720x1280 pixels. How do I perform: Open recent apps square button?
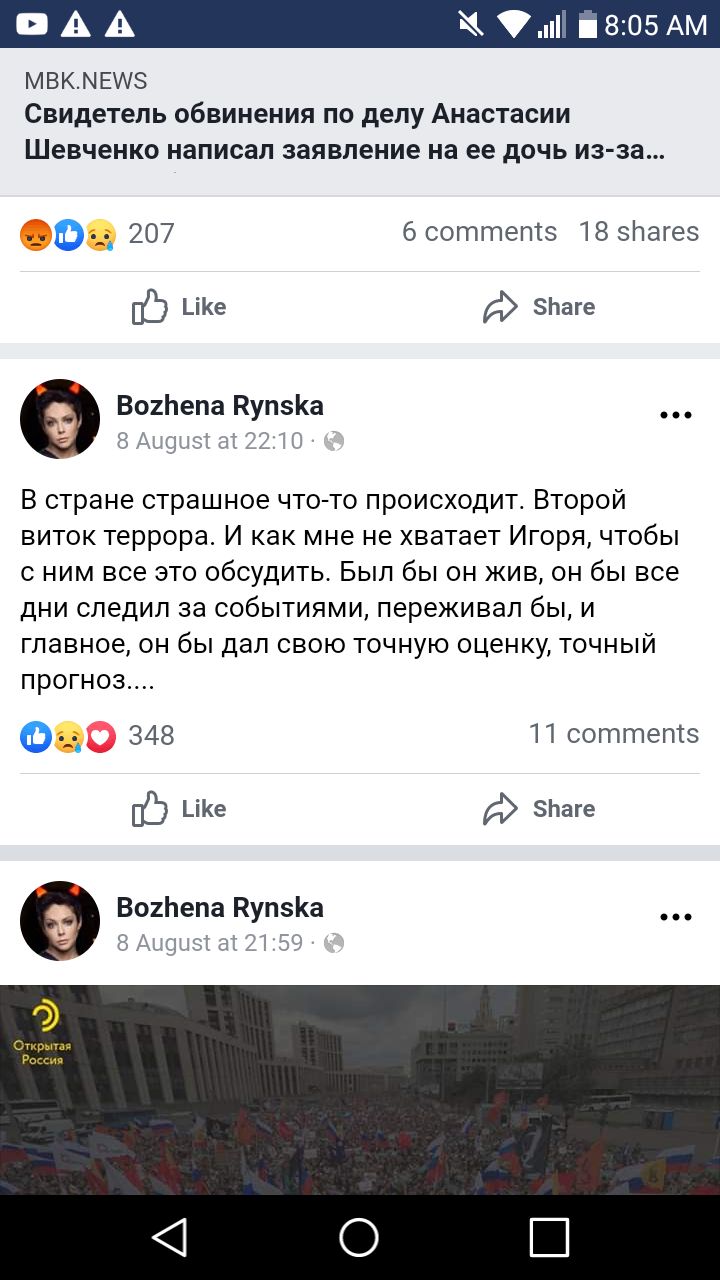coord(549,1238)
